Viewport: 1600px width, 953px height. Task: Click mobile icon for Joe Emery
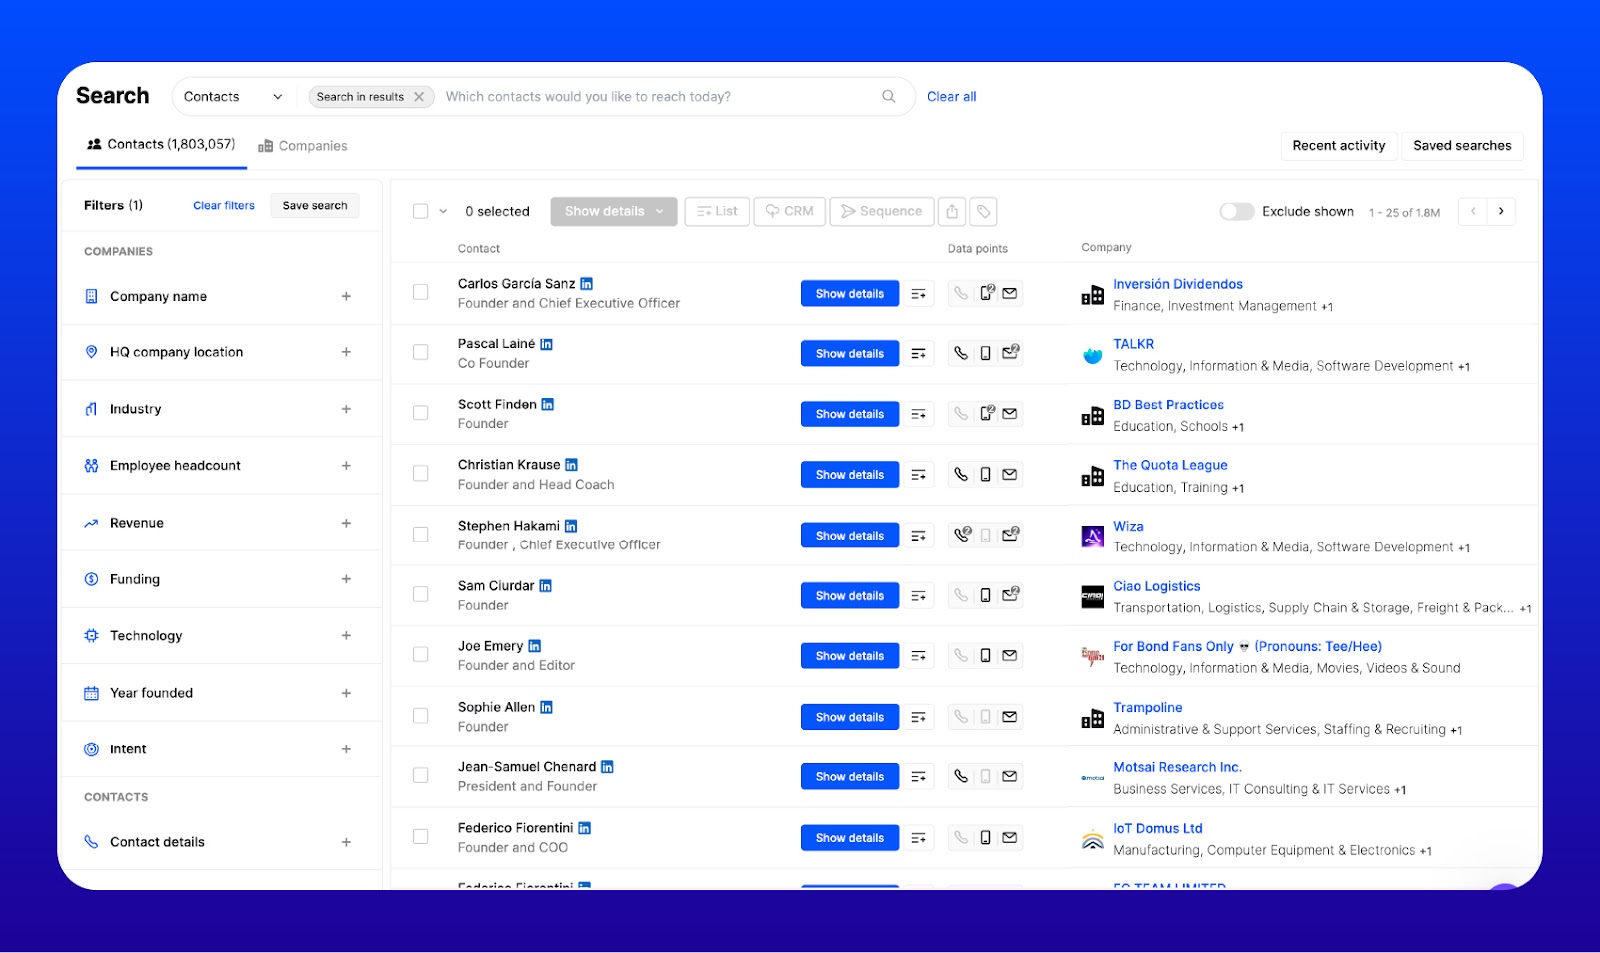pos(985,656)
